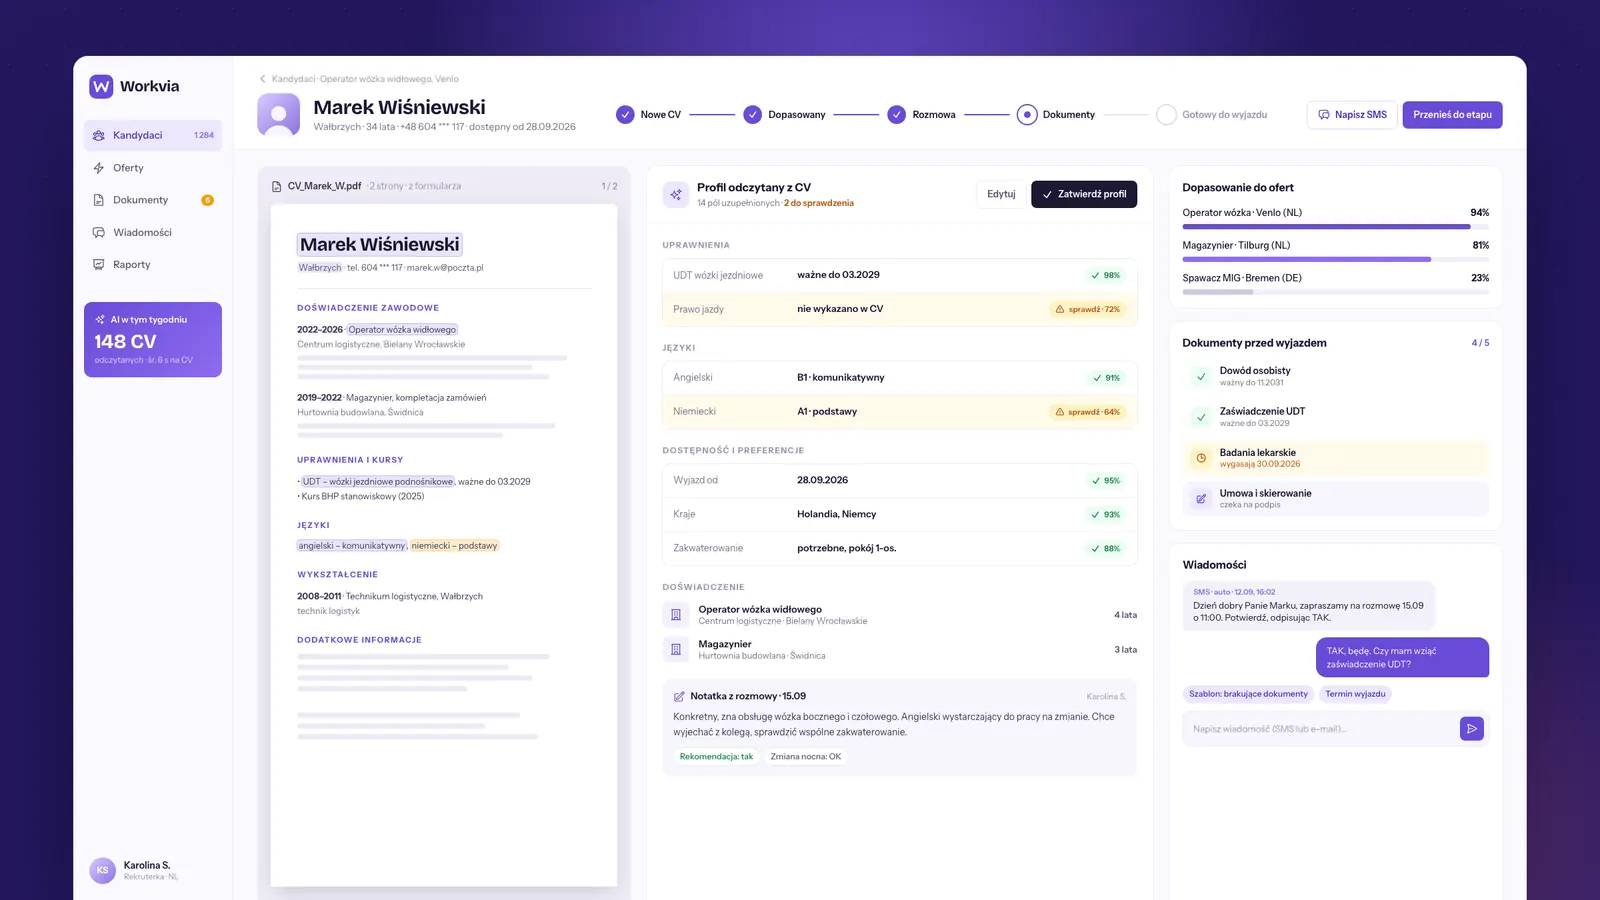Click the CV_Marek_W.pdf file icon
This screenshot has width=1600, height=900.
(277, 186)
